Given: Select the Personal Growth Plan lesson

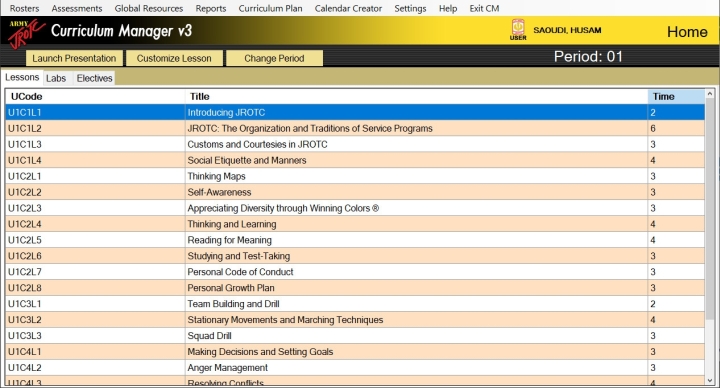Looking at the screenshot, I should pos(355,288).
